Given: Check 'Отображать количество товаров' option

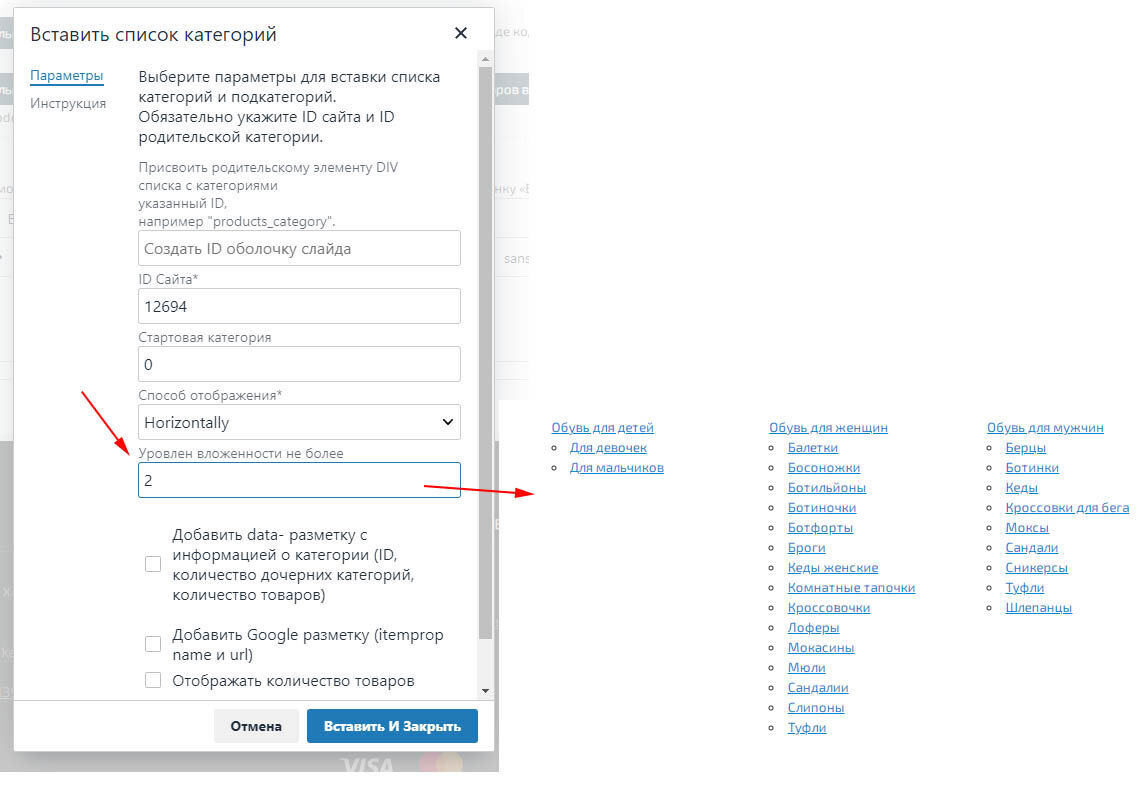Looking at the screenshot, I should tap(153, 681).
